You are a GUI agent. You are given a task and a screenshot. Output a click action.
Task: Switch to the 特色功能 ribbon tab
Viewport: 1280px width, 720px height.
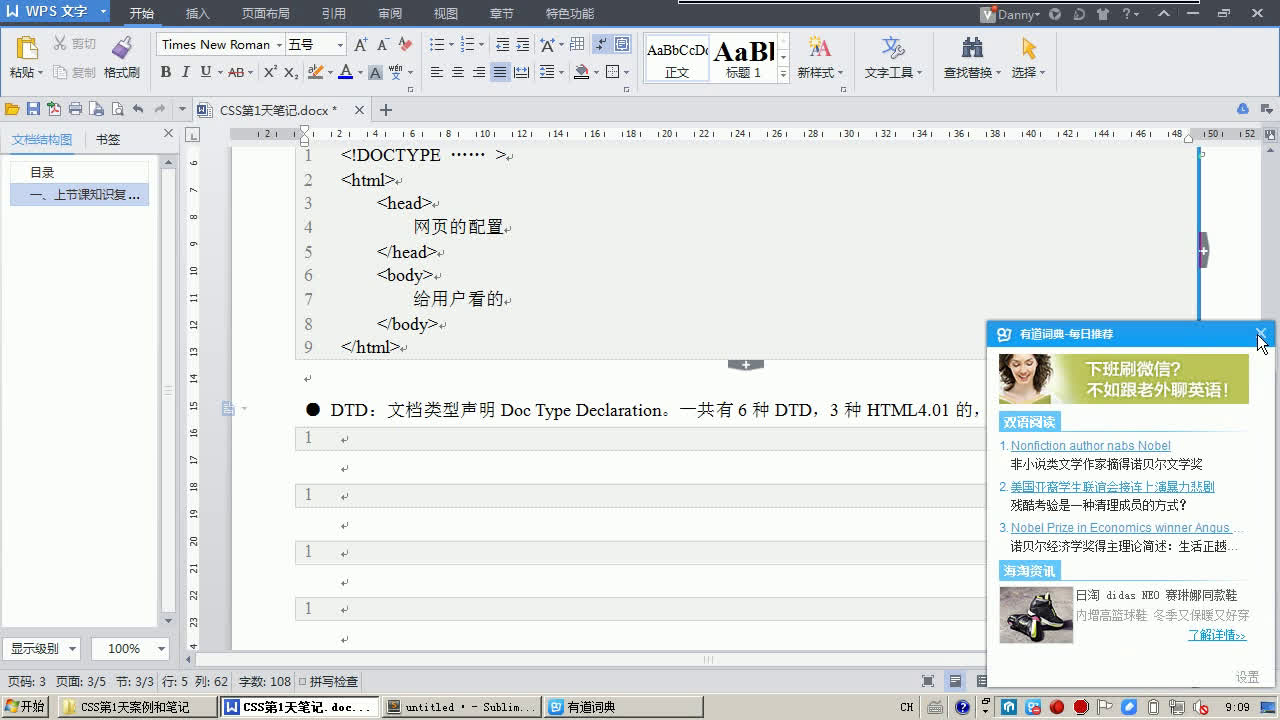coord(570,14)
